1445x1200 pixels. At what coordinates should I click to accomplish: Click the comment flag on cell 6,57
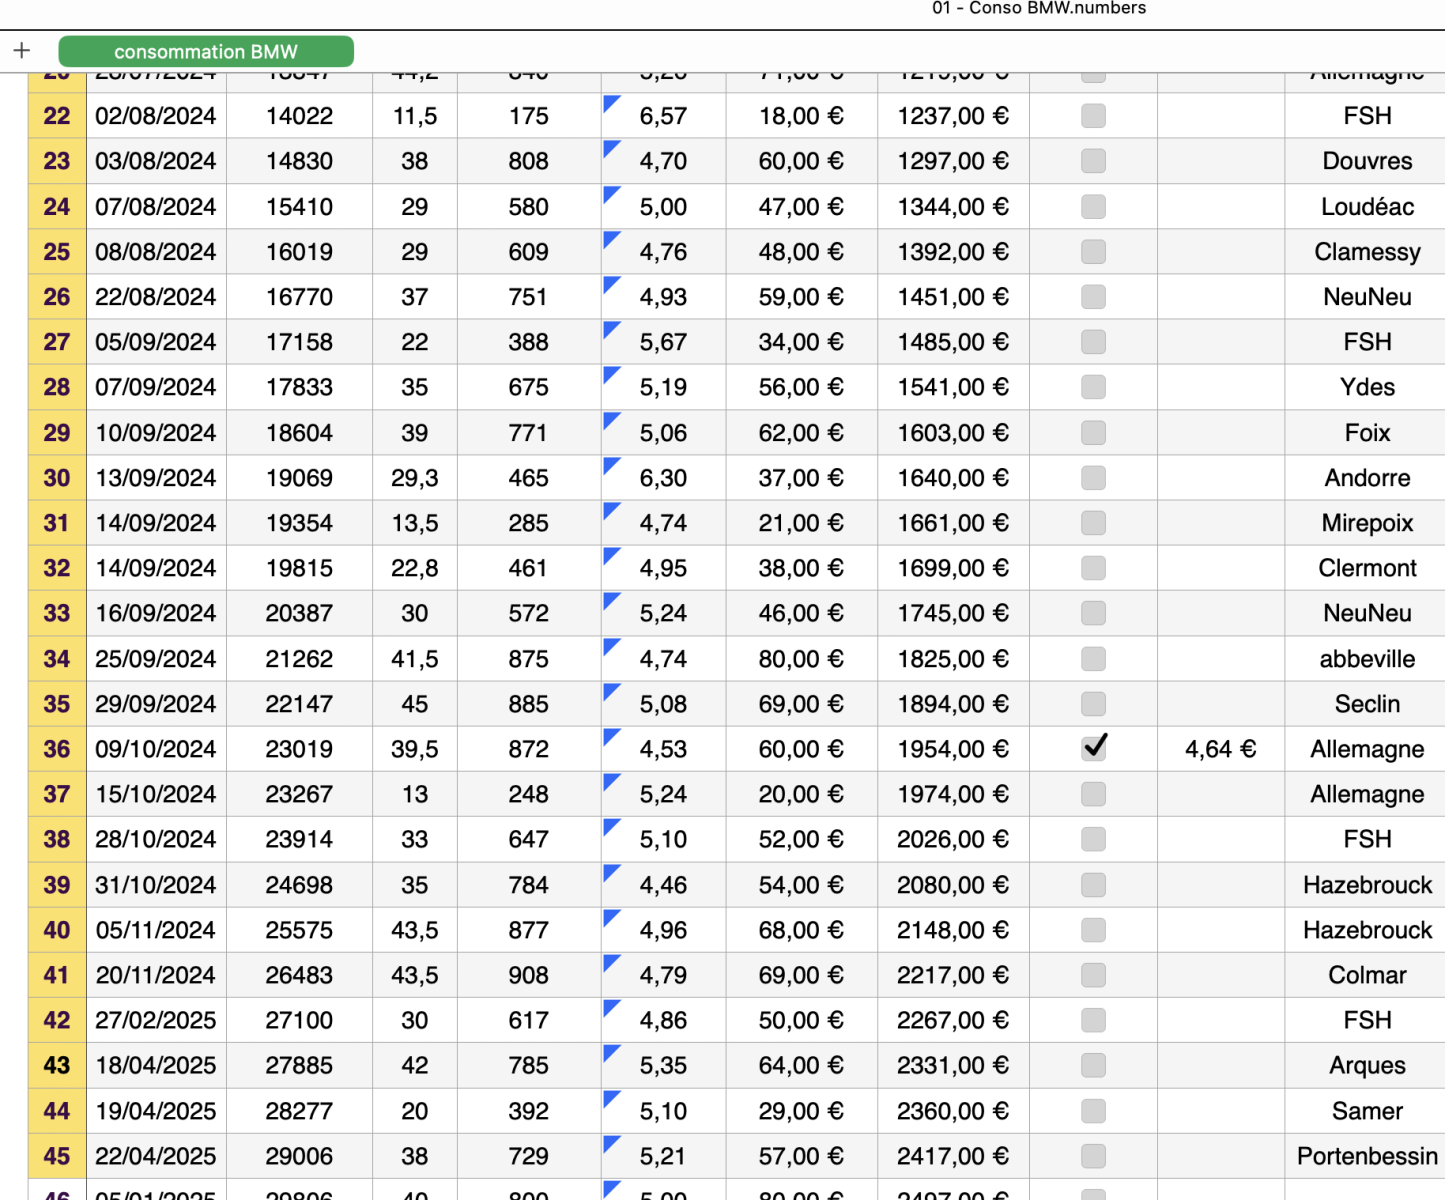[x=611, y=103]
